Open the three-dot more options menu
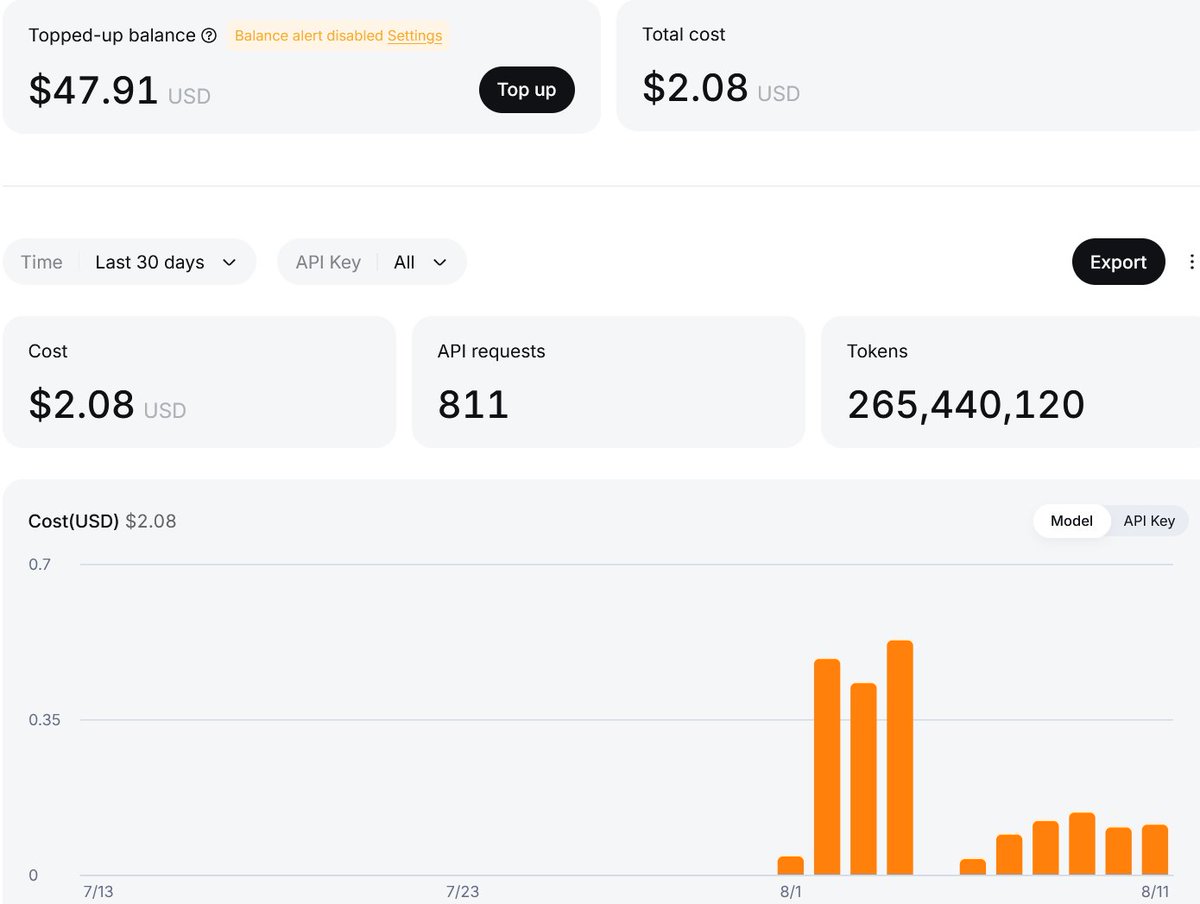Image resolution: width=1200 pixels, height=904 pixels. pyautogui.click(x=1191, y=262)
